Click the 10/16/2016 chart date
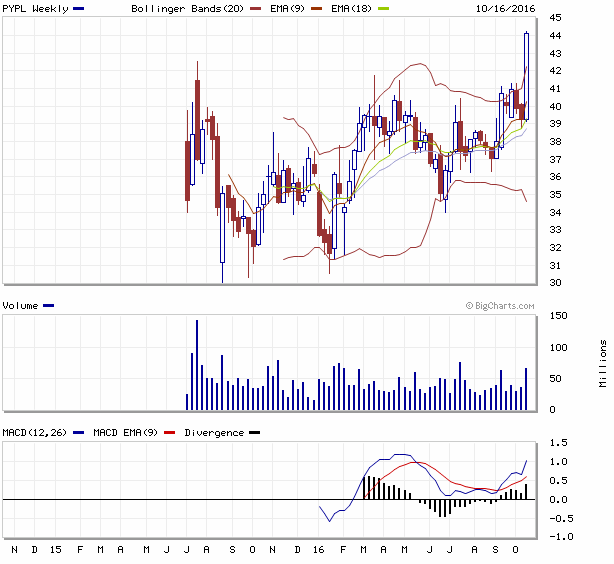 [505, 9]
